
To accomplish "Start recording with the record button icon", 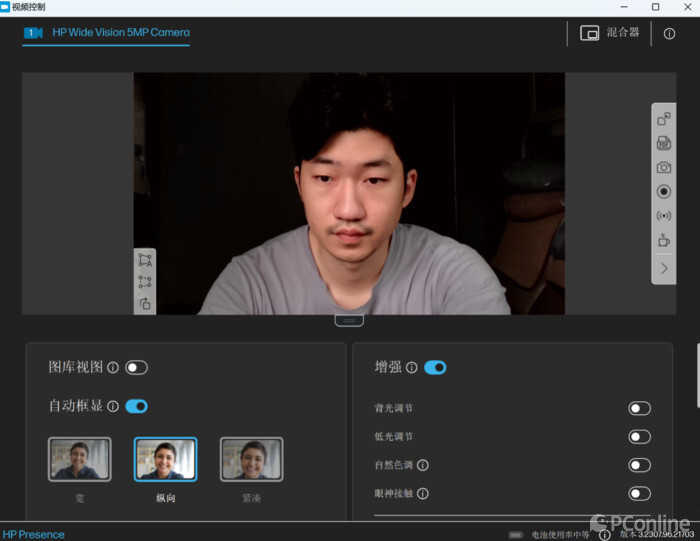I will click(x=663, y=191).
